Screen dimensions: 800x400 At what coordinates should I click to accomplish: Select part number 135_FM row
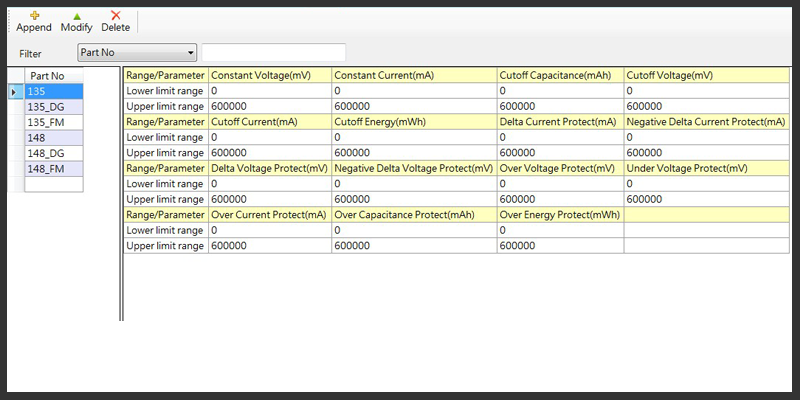tap(54, 122)
